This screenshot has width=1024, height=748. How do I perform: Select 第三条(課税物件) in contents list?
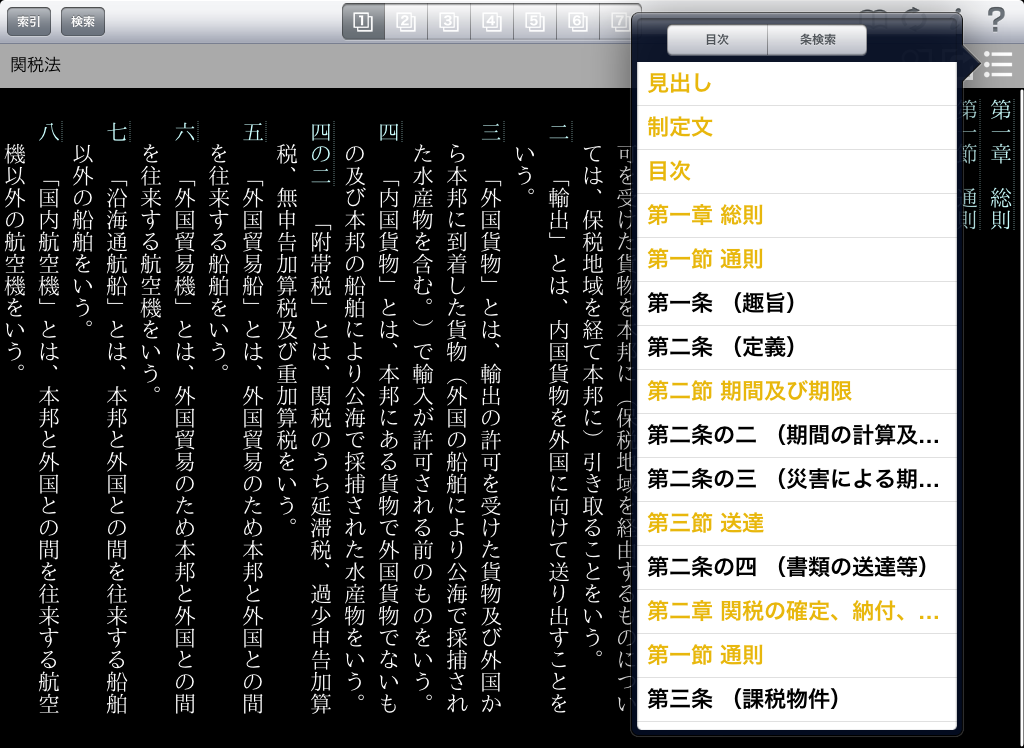pos(796,700)
